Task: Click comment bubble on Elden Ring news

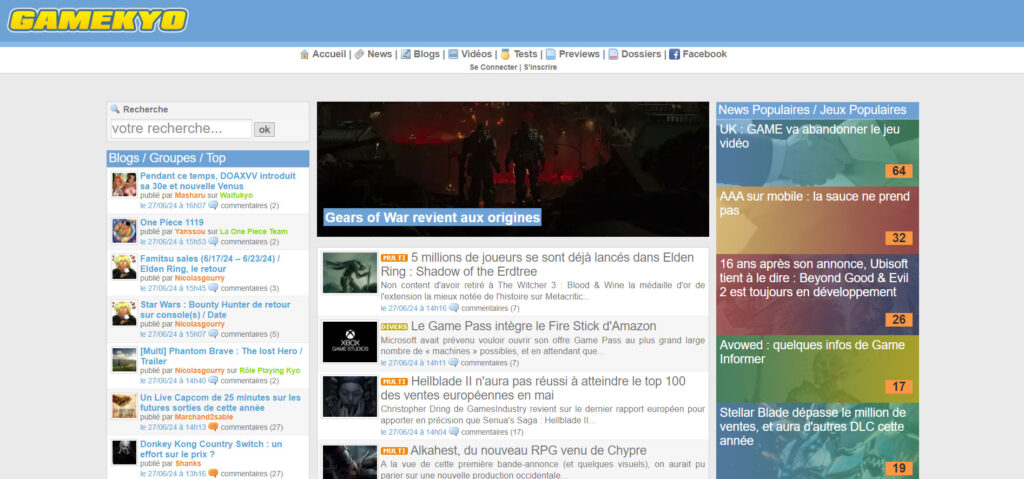Action: click(x=454, y=308)
